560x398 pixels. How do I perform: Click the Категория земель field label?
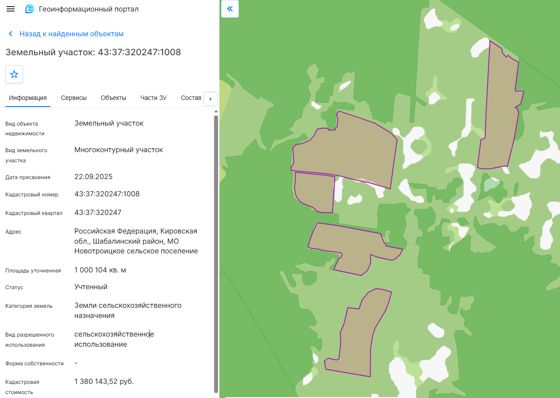tap(29, 306)
